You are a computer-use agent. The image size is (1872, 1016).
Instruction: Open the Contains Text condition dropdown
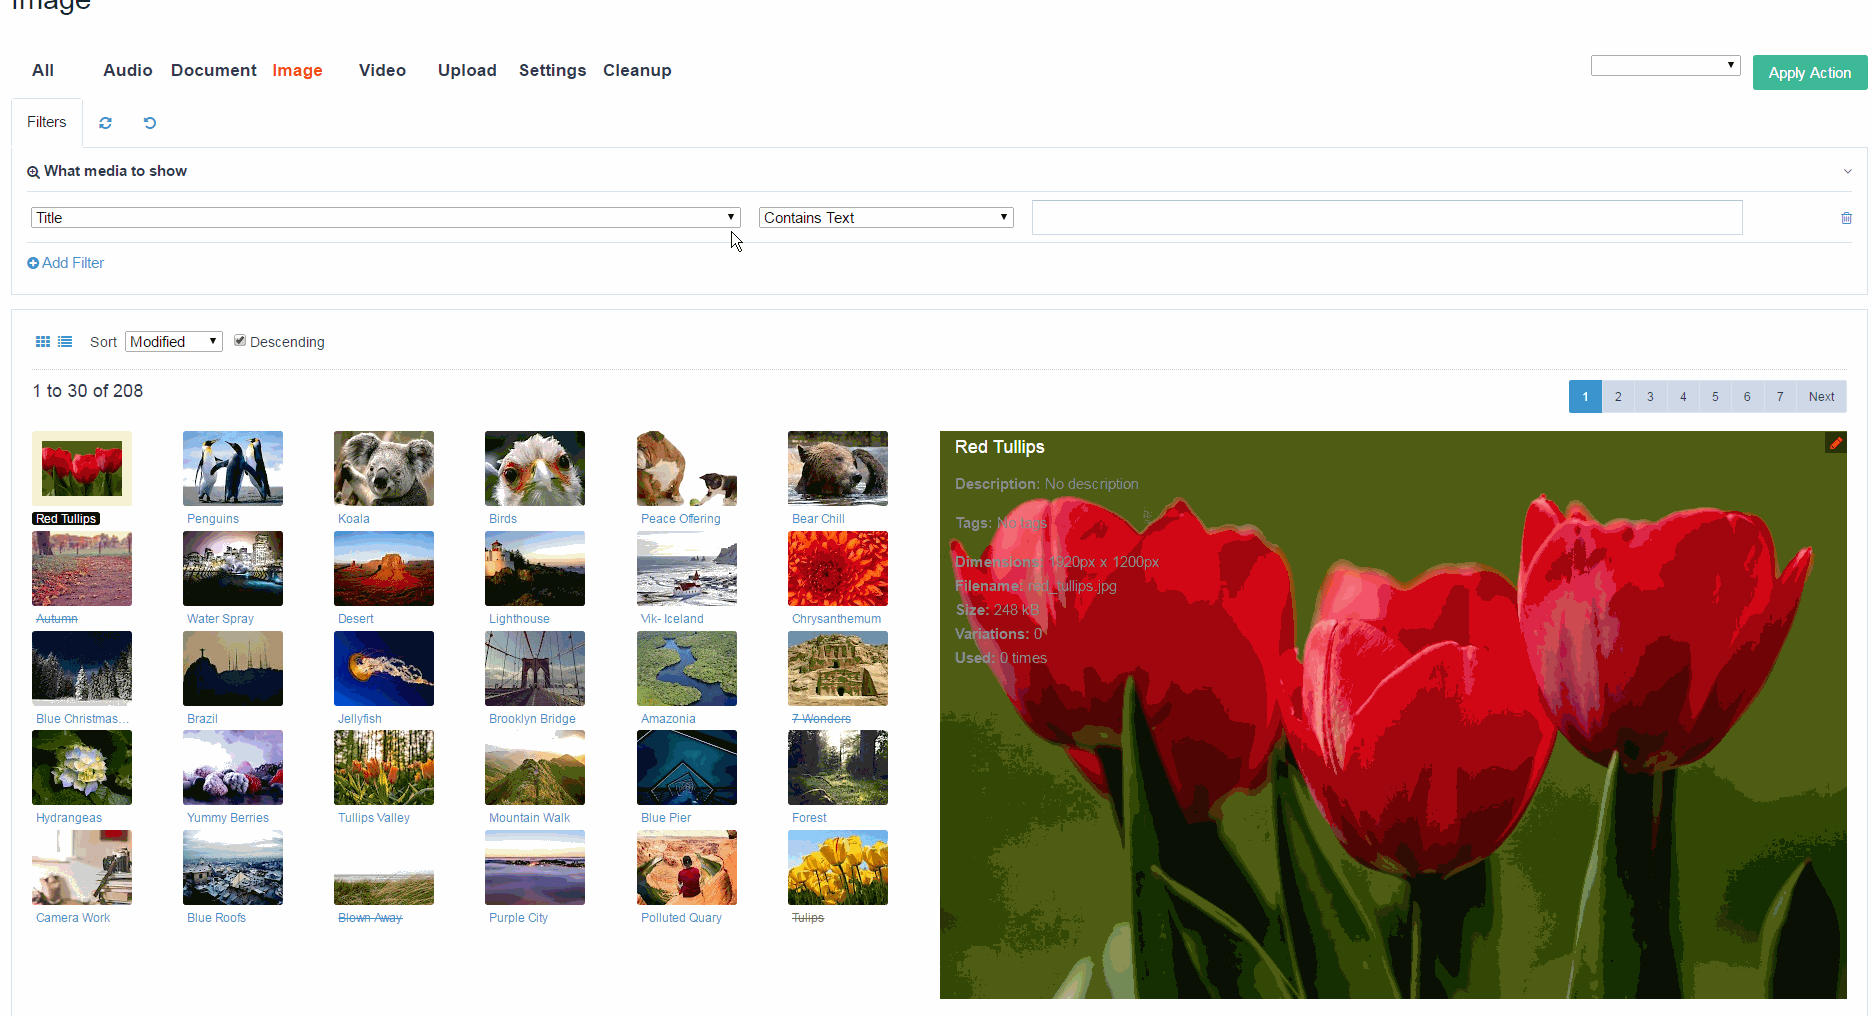tap(885, 218)
